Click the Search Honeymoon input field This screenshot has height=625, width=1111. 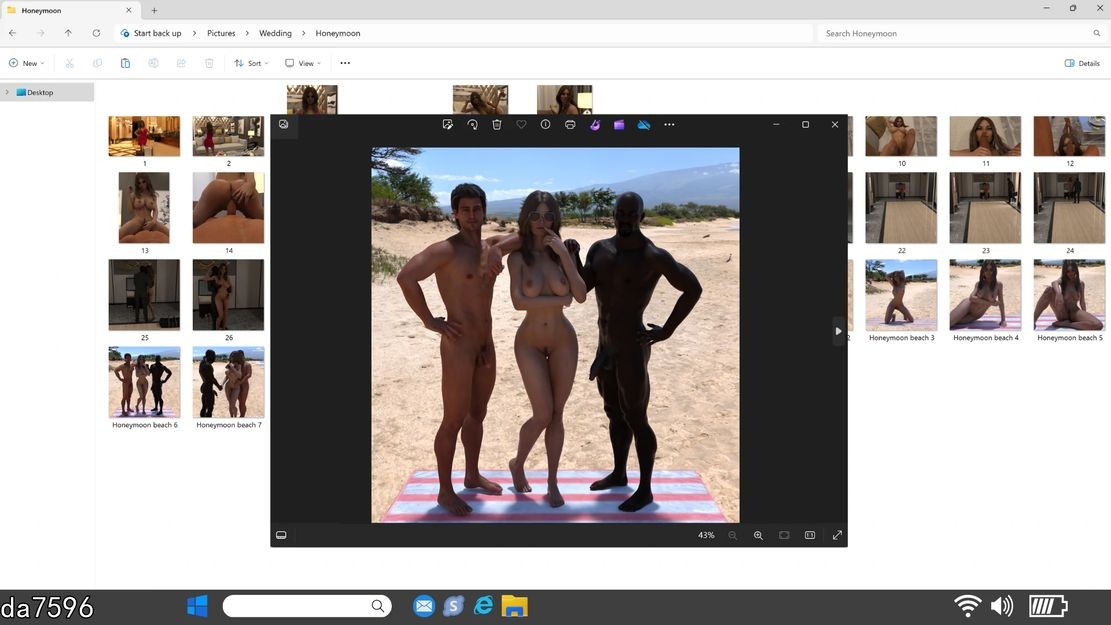tap(957, 33)
